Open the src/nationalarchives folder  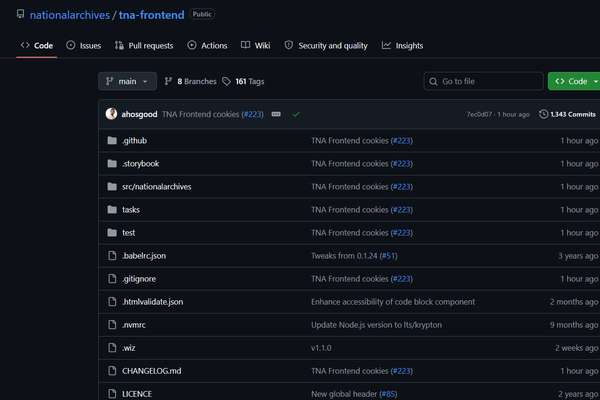[157, 186]
